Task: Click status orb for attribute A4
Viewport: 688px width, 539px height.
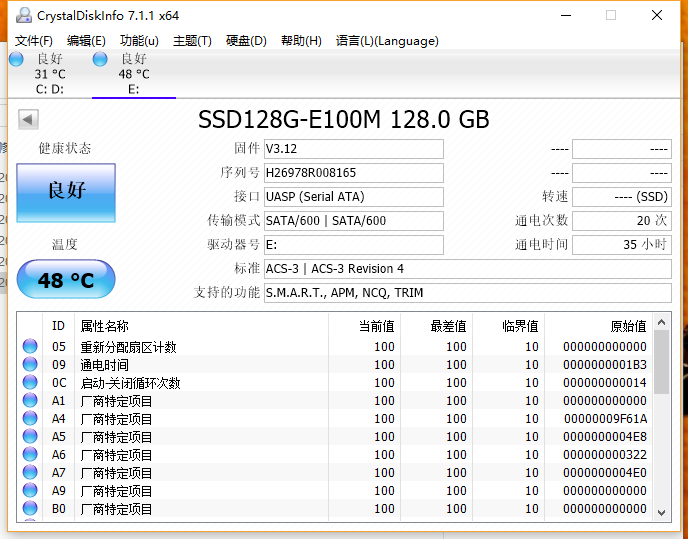Action: pos(30,418)
